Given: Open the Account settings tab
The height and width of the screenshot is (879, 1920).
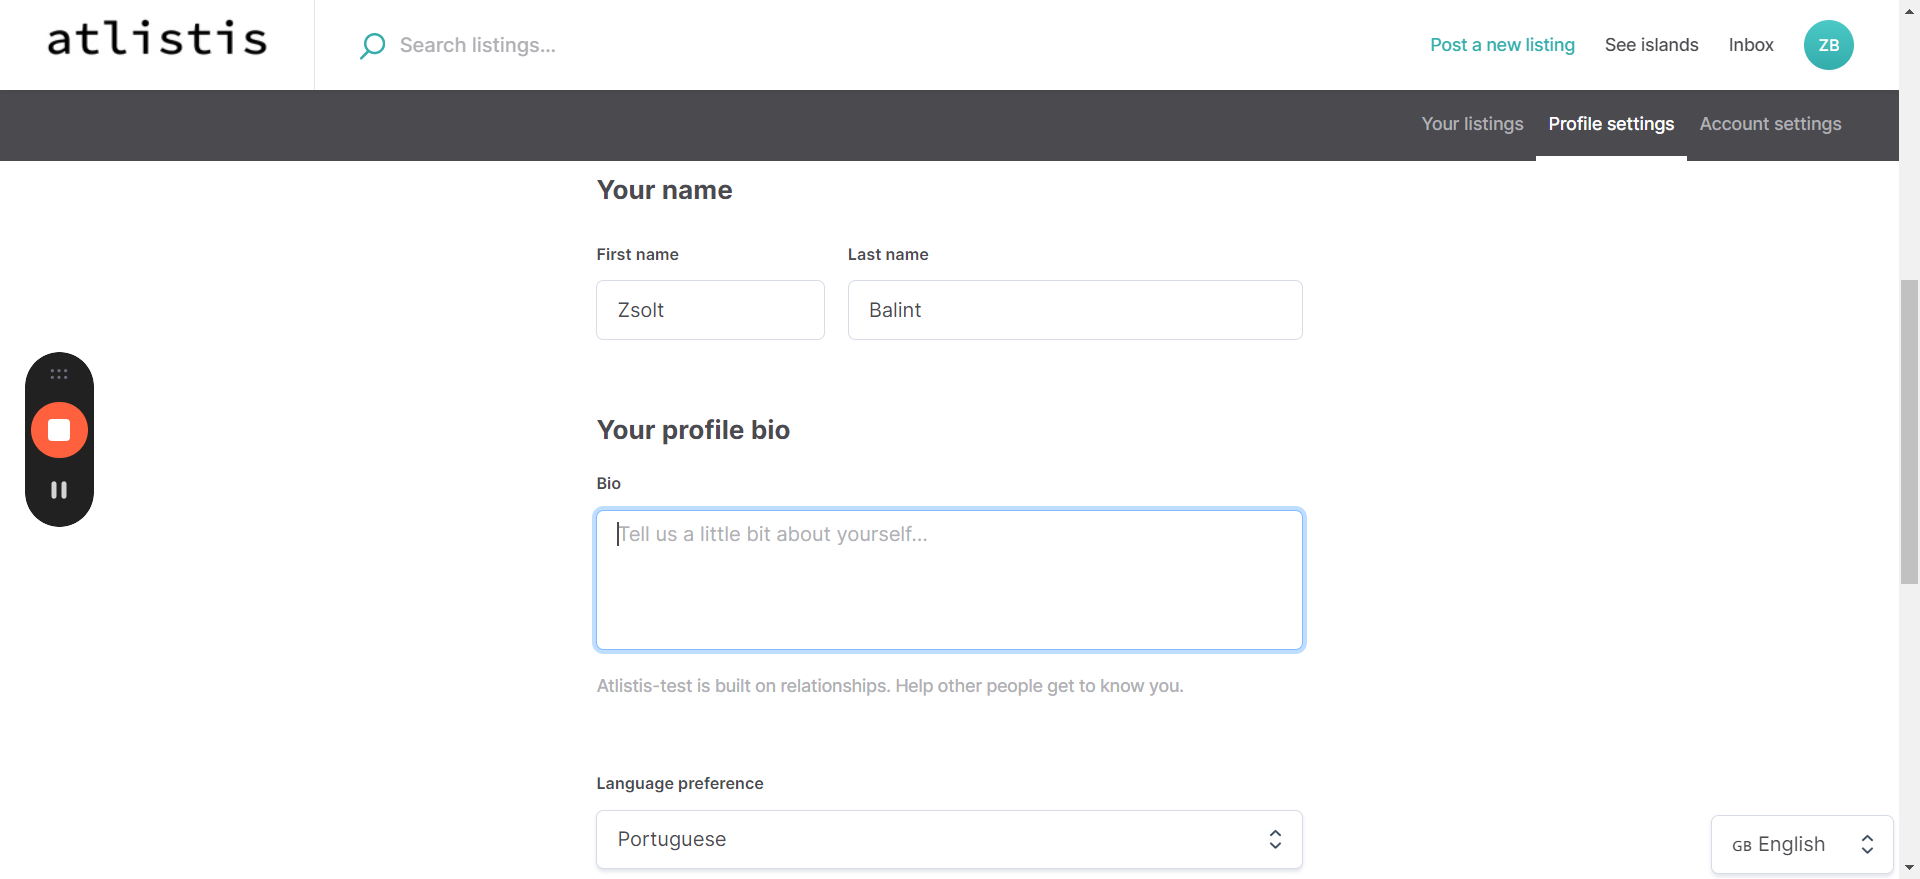Looking at the screenshot, I should (x=1770, y=124).
